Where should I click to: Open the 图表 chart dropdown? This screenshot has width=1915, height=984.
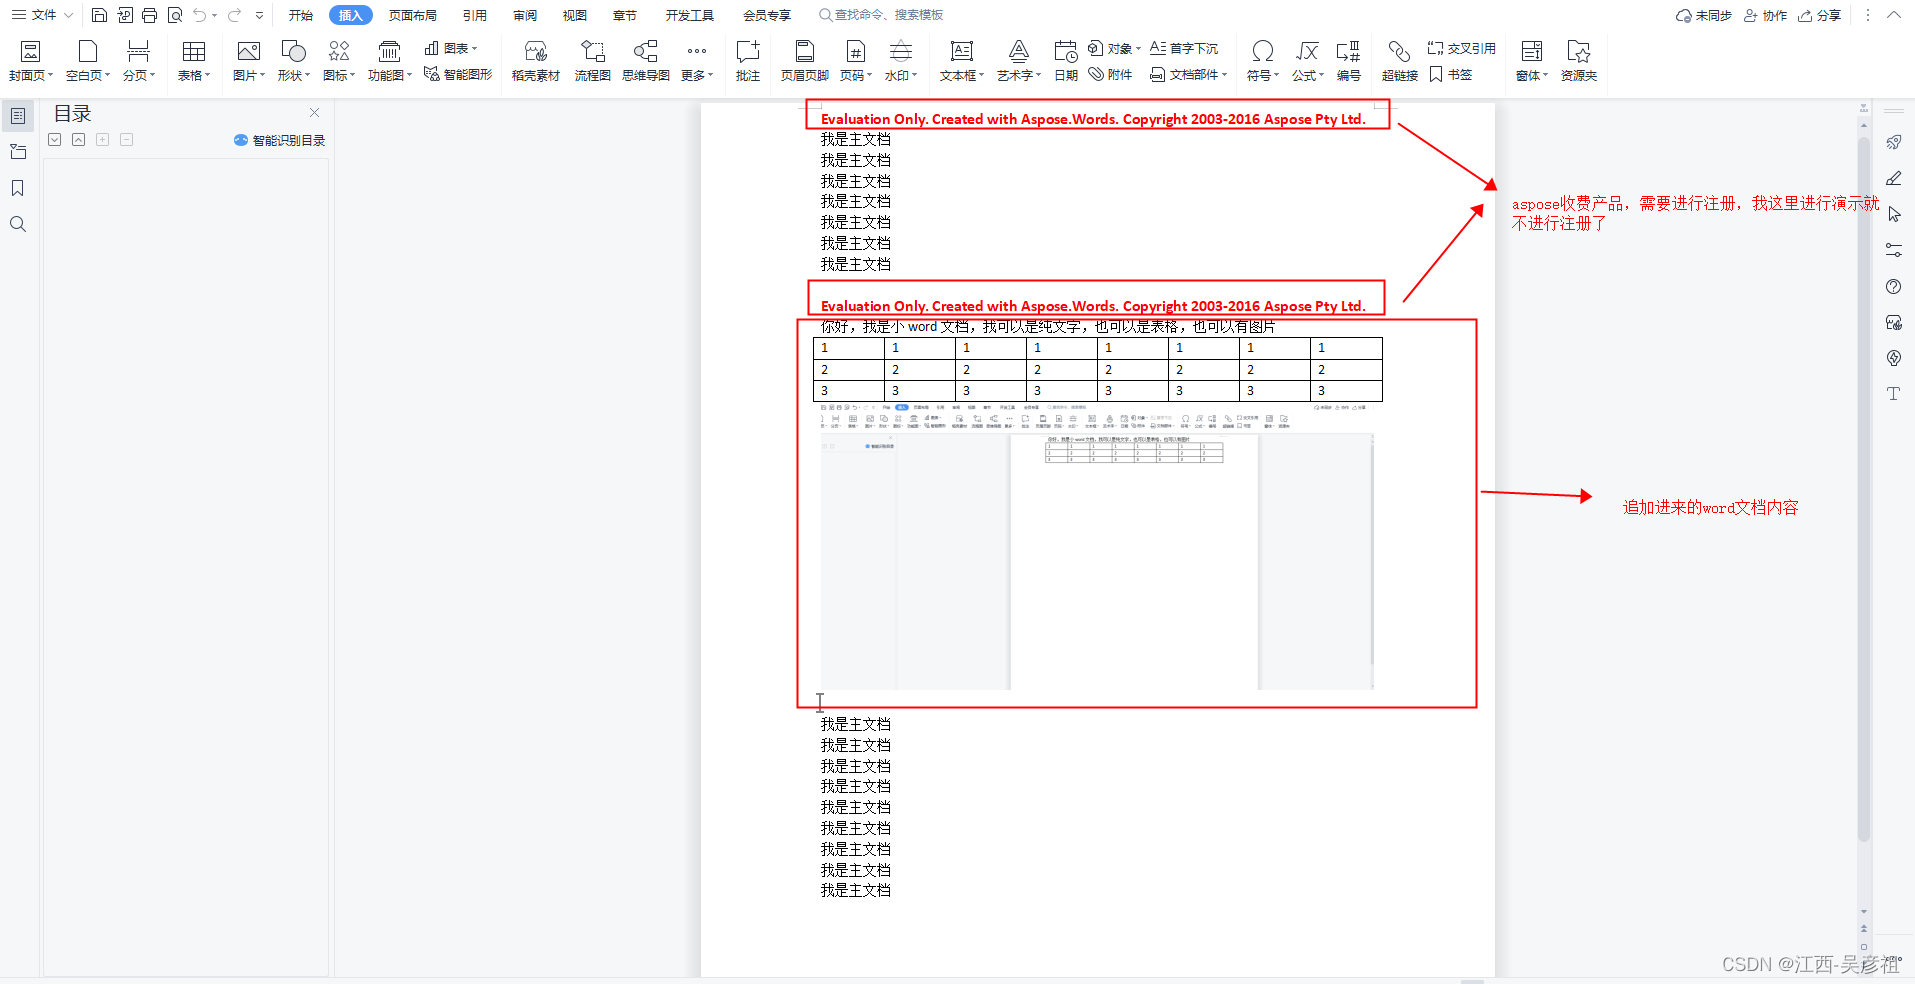pos(451,48)
